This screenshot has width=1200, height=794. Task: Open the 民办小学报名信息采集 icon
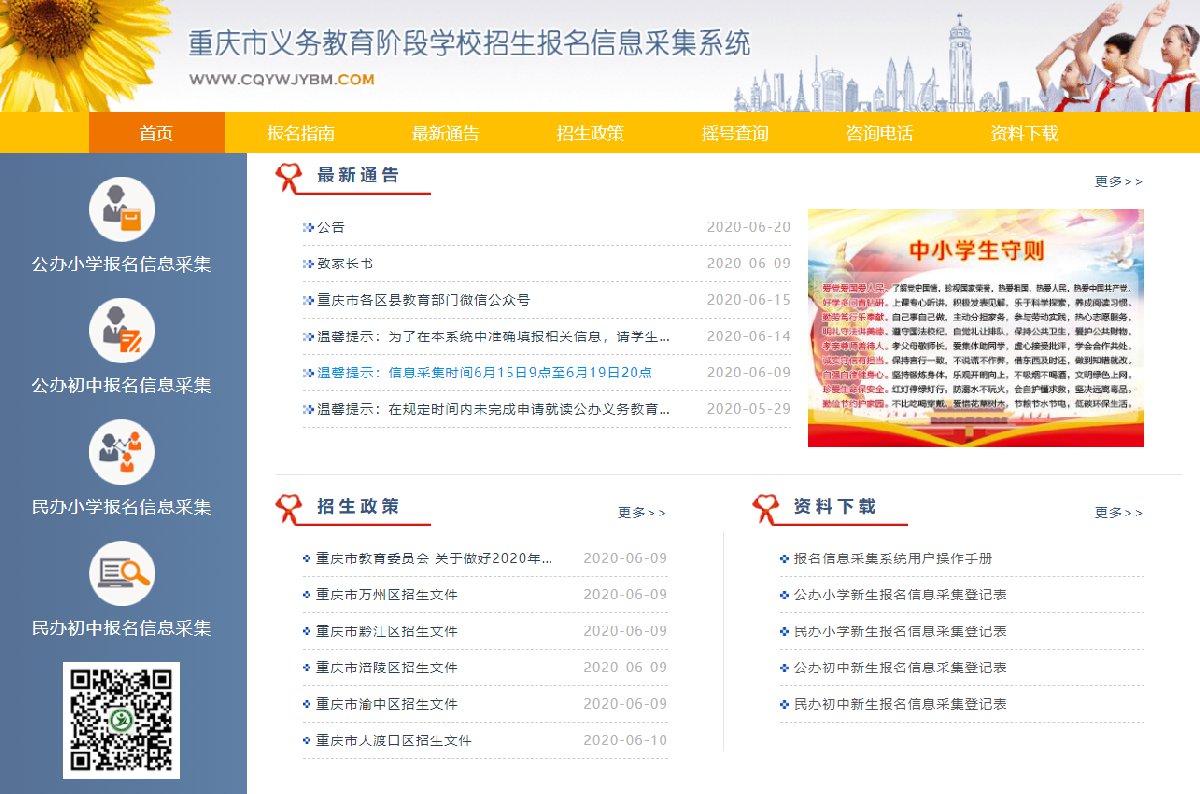point(122,452)
